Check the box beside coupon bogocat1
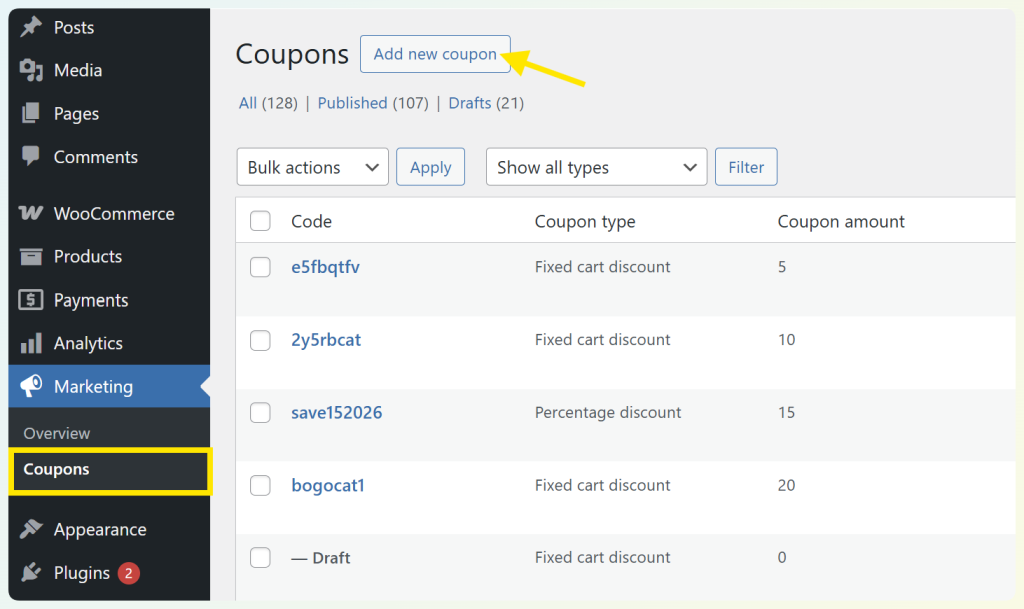The width and height of the screenshot is (1024, 609). (x=260, y=485)
